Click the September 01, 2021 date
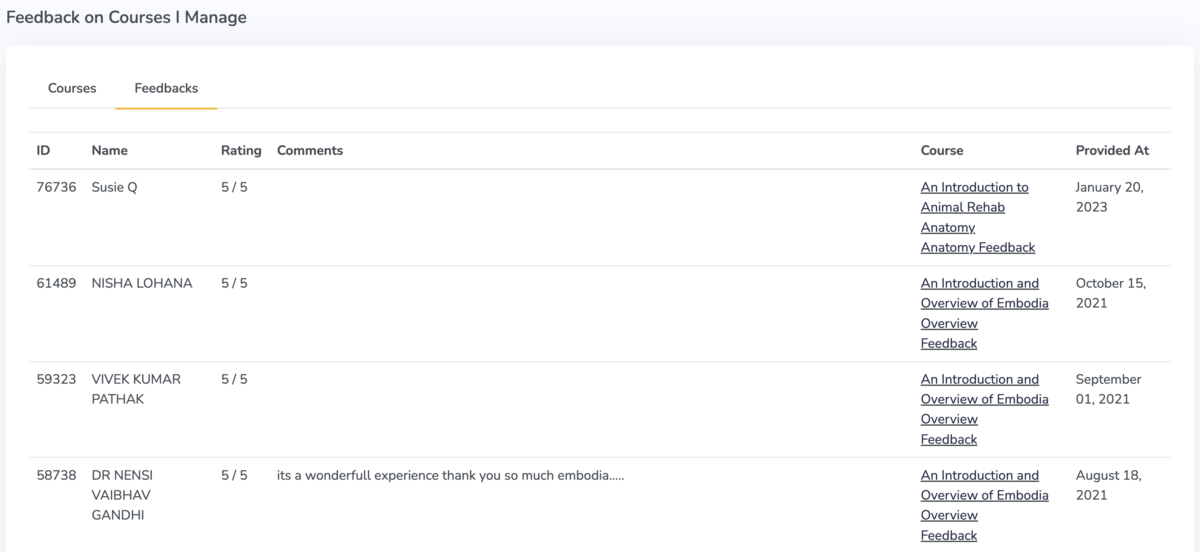 coord(1108,389)
